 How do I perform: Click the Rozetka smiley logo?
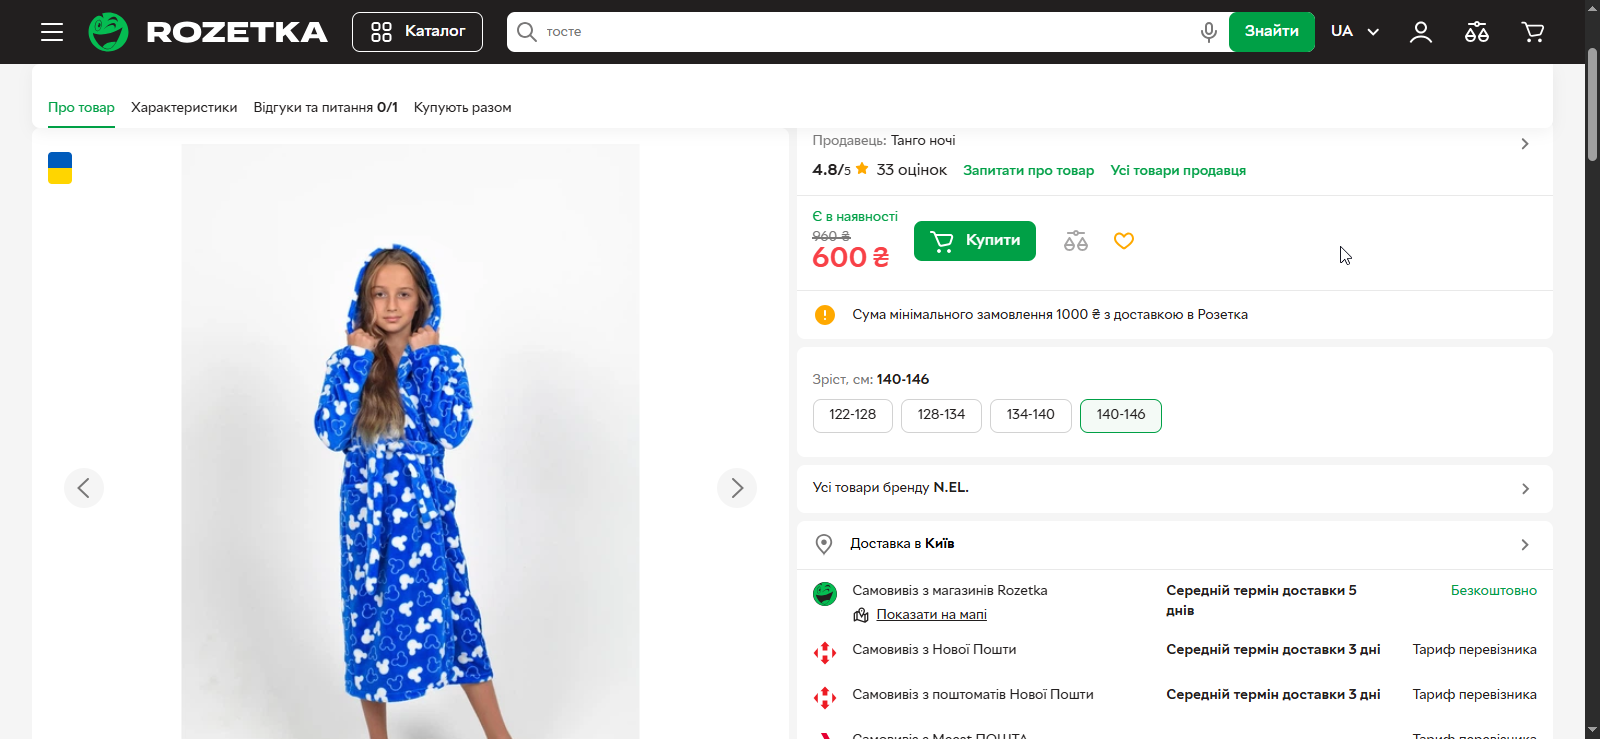[x=108, y=32]
